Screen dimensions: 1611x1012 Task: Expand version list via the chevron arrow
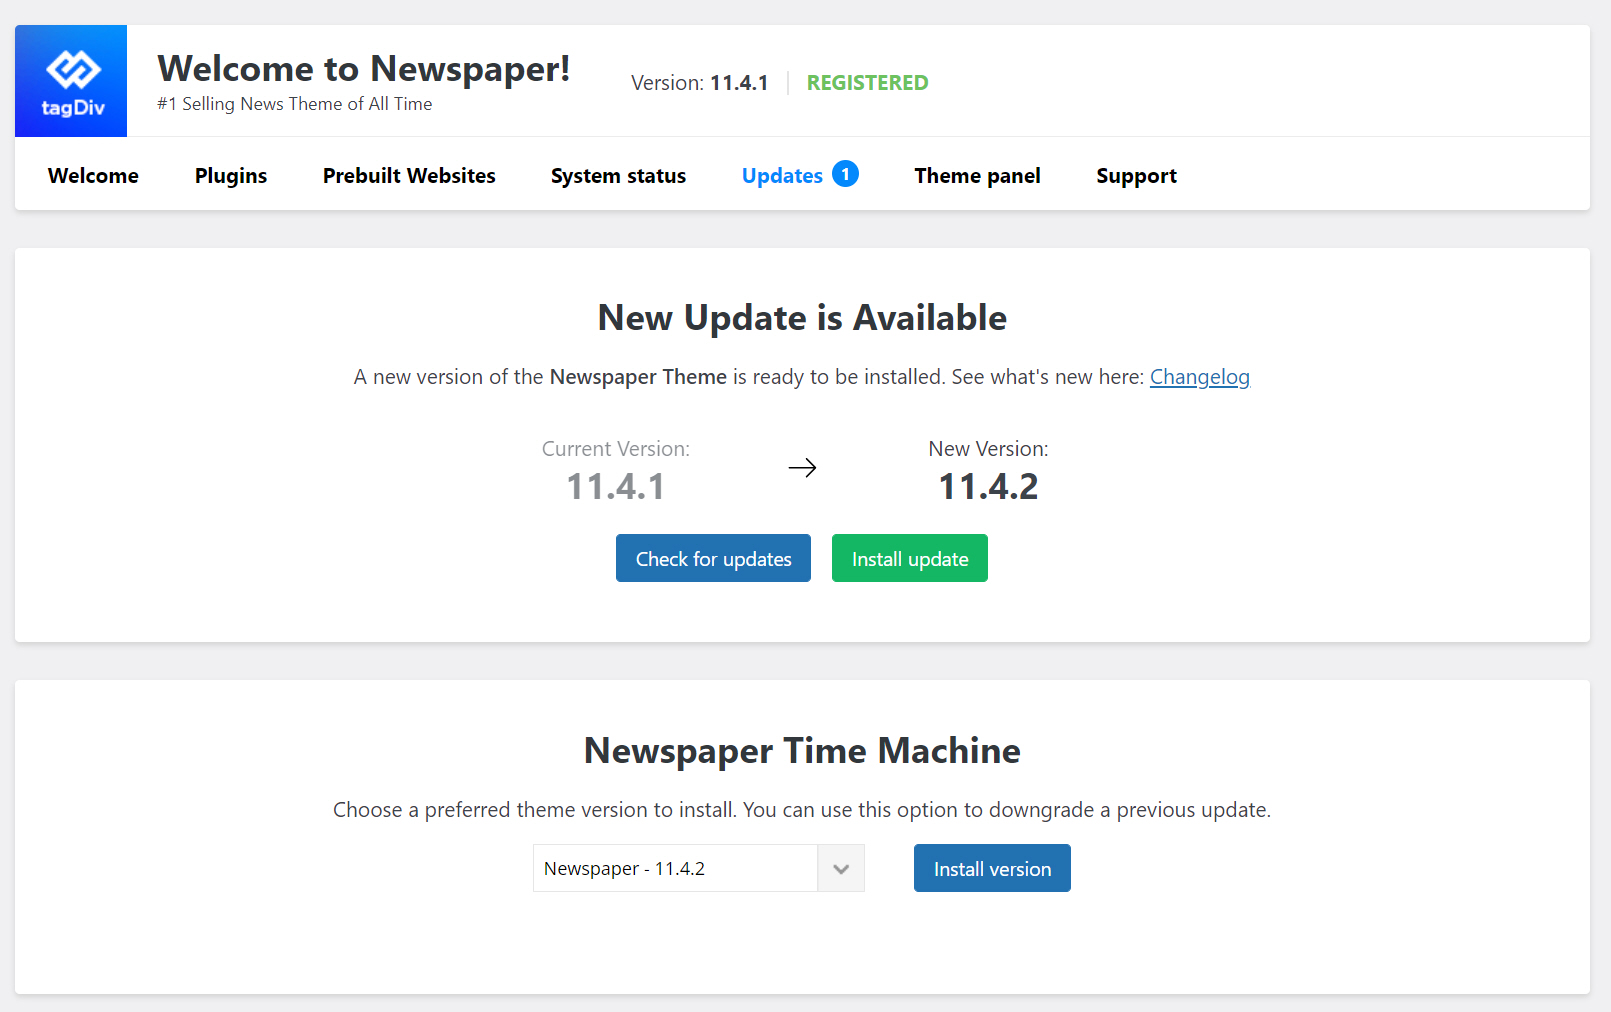pyautogui.click(x=841, y=868)
